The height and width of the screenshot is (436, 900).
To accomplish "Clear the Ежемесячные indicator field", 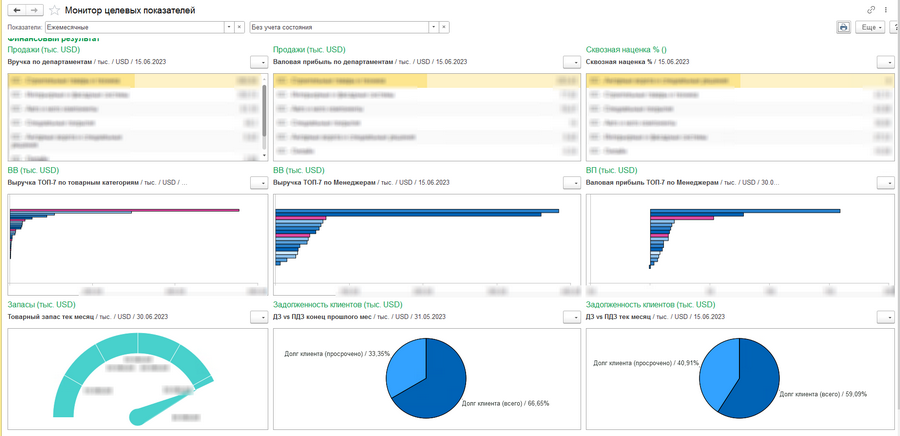I will [x=240, y=27].
